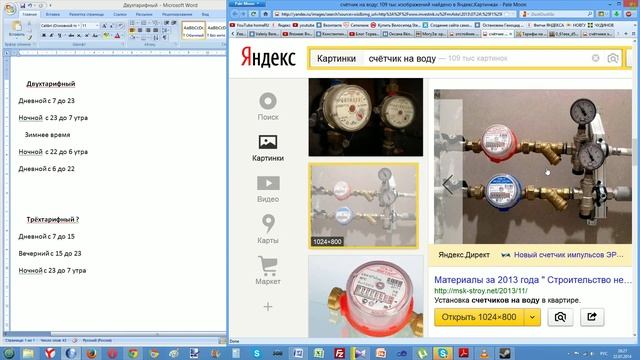Open Word's Вставка ribbon tab
Image resolution: width=640 pixels, height=360 pixels.
[53, 14]
